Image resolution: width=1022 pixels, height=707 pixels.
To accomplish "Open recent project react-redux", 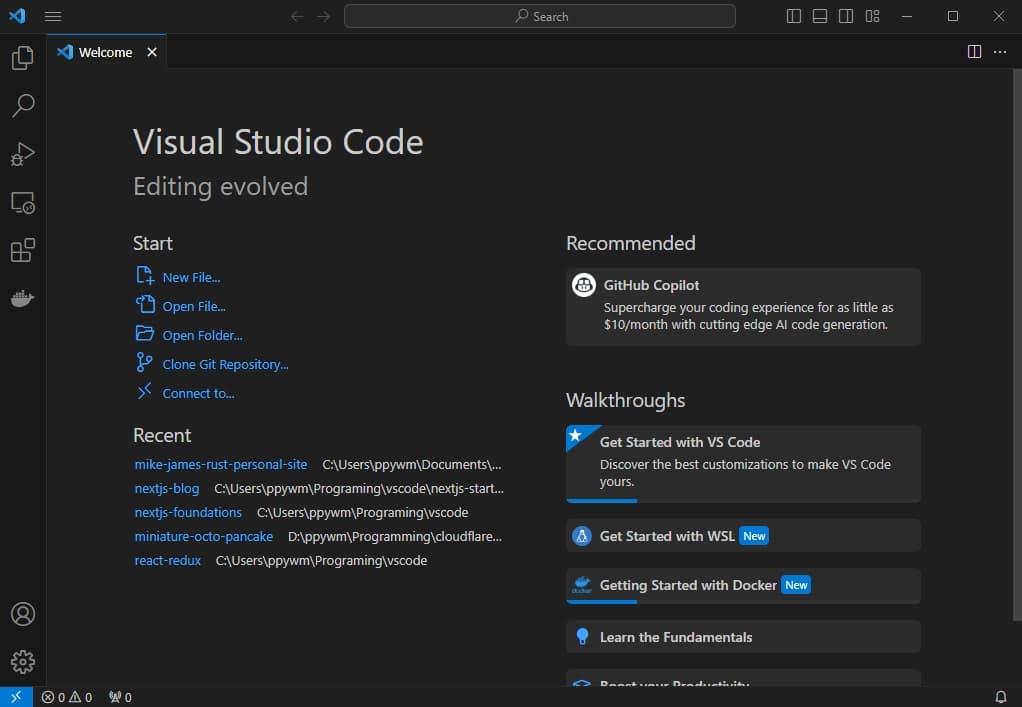I will 168,560.
